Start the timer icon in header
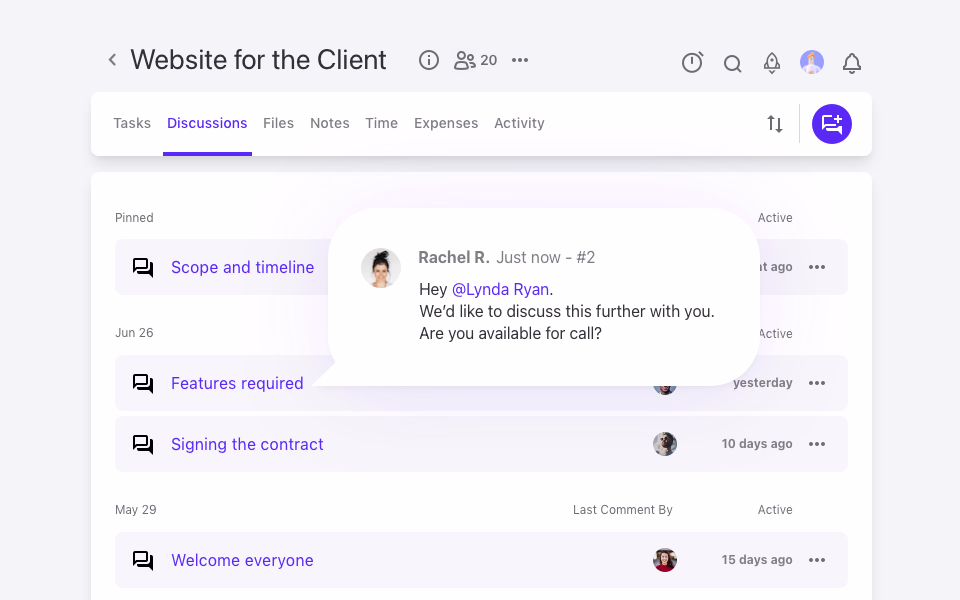This screenshot has width=960, height=600. pyautogui.click(x=692, y=62)
